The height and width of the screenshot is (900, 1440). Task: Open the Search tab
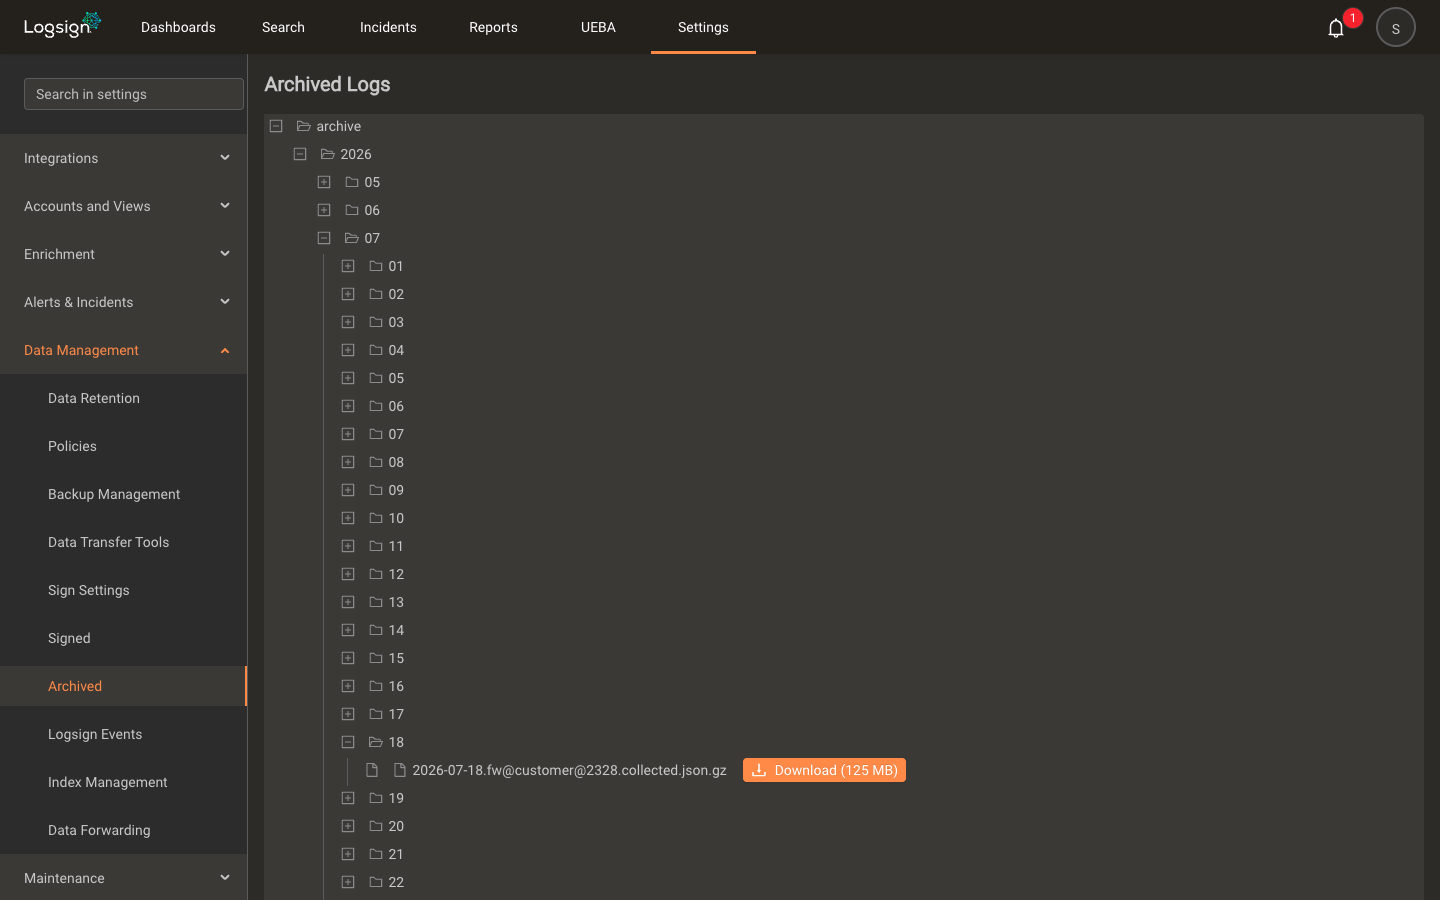click(283, 27)
